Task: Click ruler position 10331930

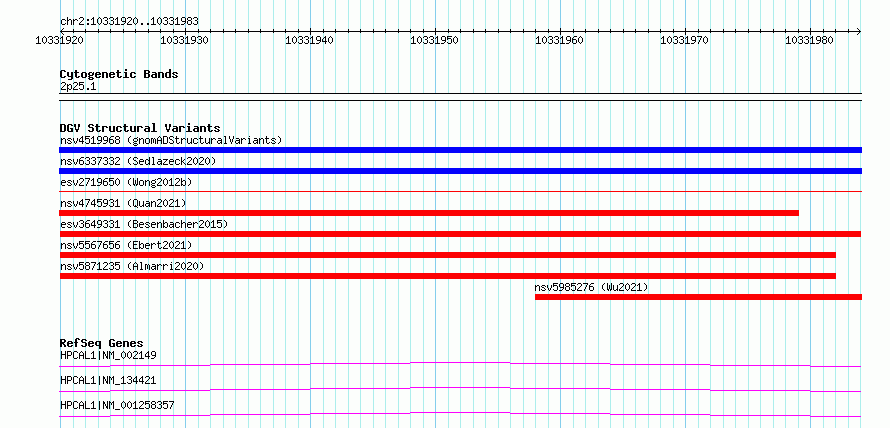Action: (185, 40)
